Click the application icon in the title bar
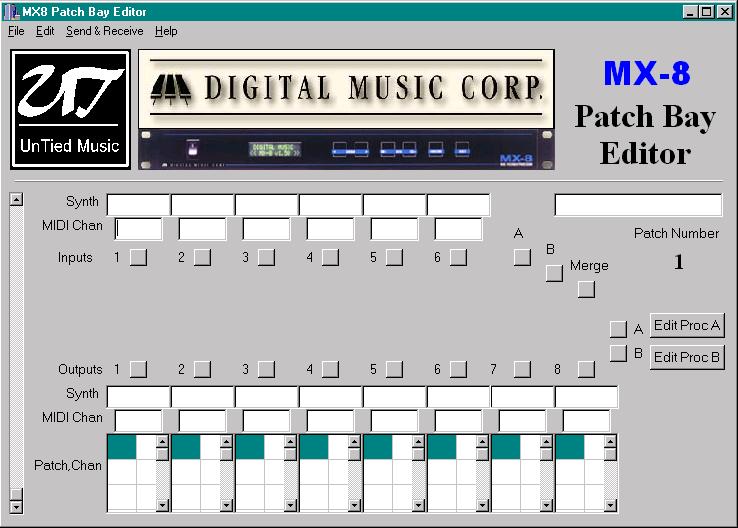Screen dimensions: 738x528 pyautogui.click(x=11, y=11)
